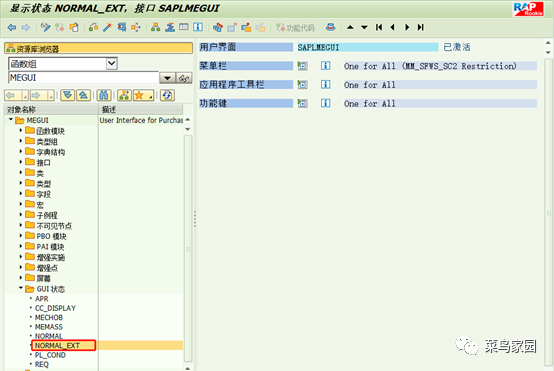Click the refresh object list icon
The image size is (554, 371).
[x=167, y=95]
